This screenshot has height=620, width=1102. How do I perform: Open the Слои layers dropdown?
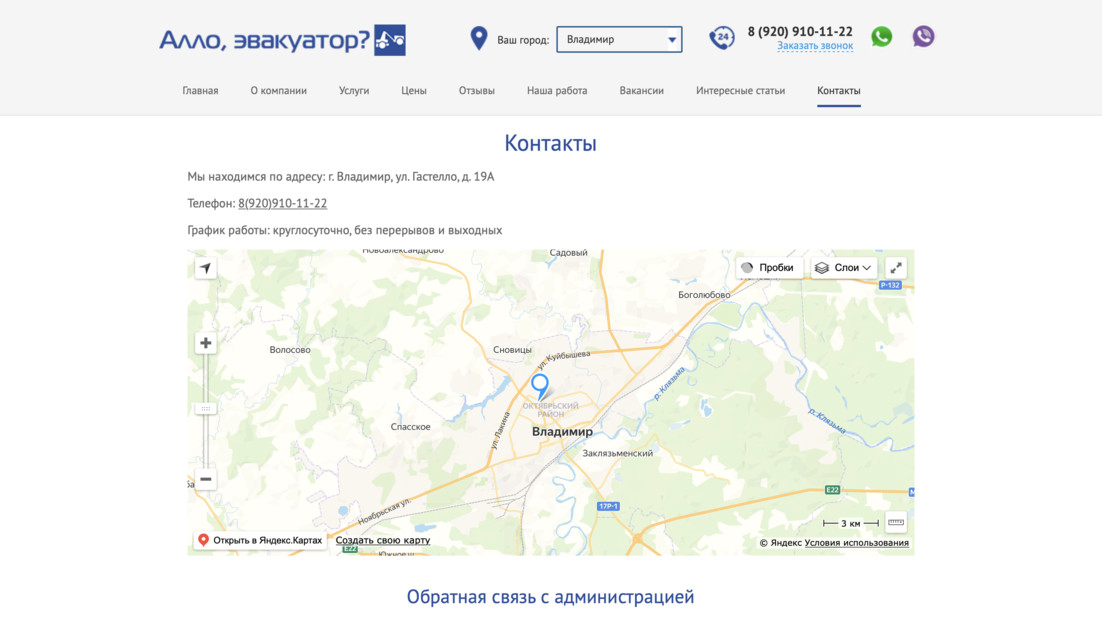843,268
